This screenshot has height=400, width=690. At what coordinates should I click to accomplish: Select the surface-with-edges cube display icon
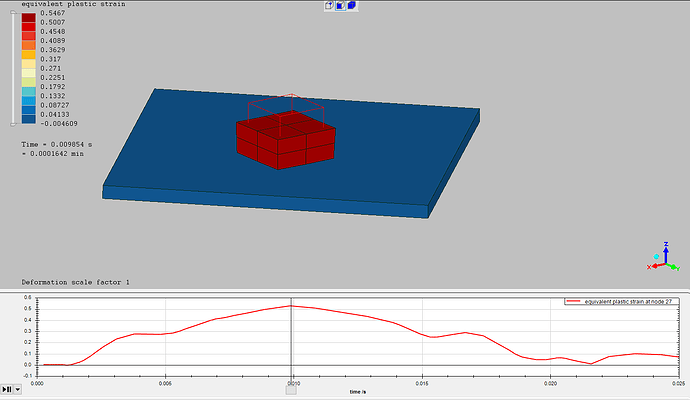click(x=341, y=6)
